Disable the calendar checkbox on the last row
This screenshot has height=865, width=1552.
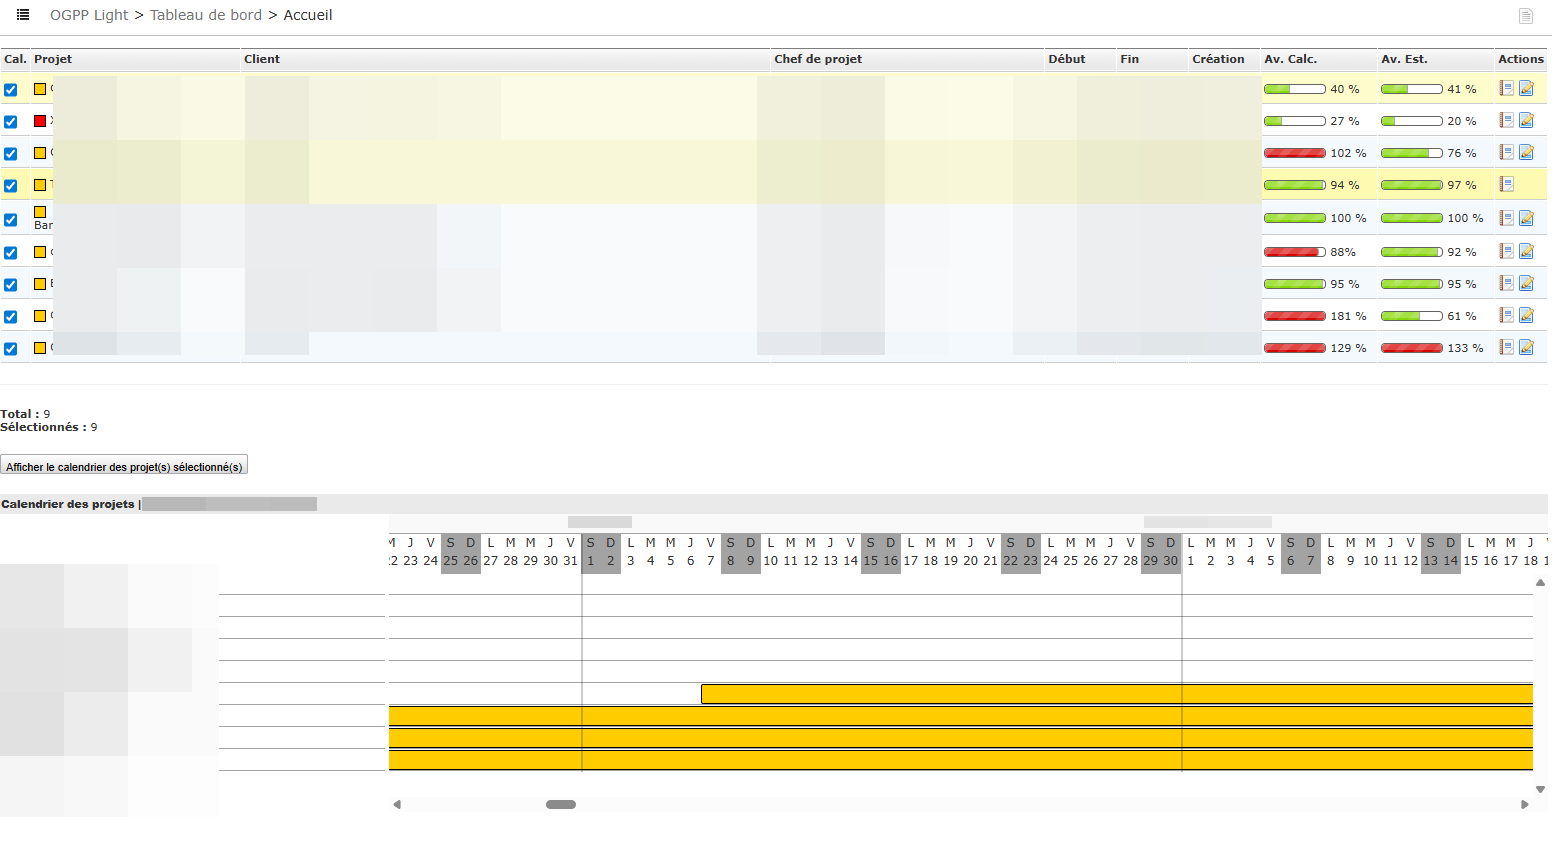coord(11,348)
